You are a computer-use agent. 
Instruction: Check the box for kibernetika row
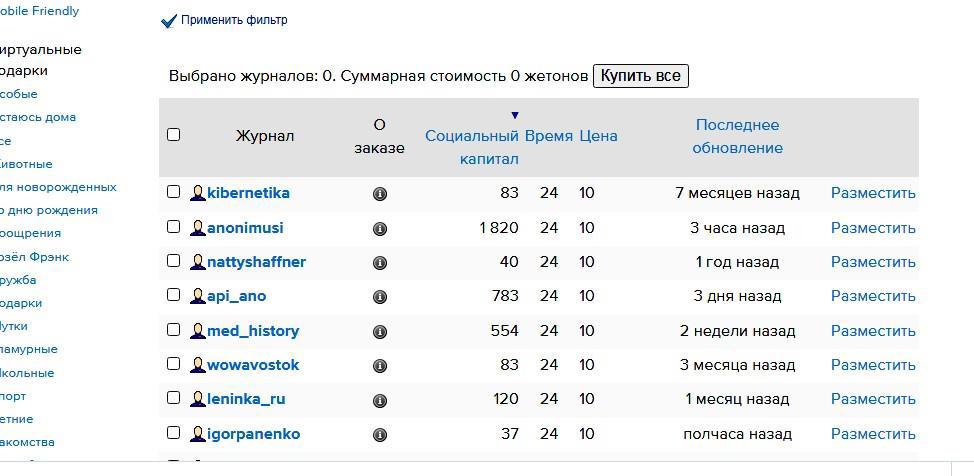click(173, 192)
